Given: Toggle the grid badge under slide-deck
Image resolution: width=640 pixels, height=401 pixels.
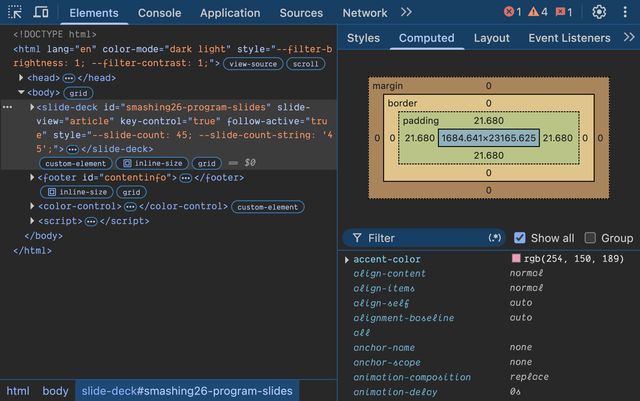Looking at the screenshot, I should pos(207,163).
